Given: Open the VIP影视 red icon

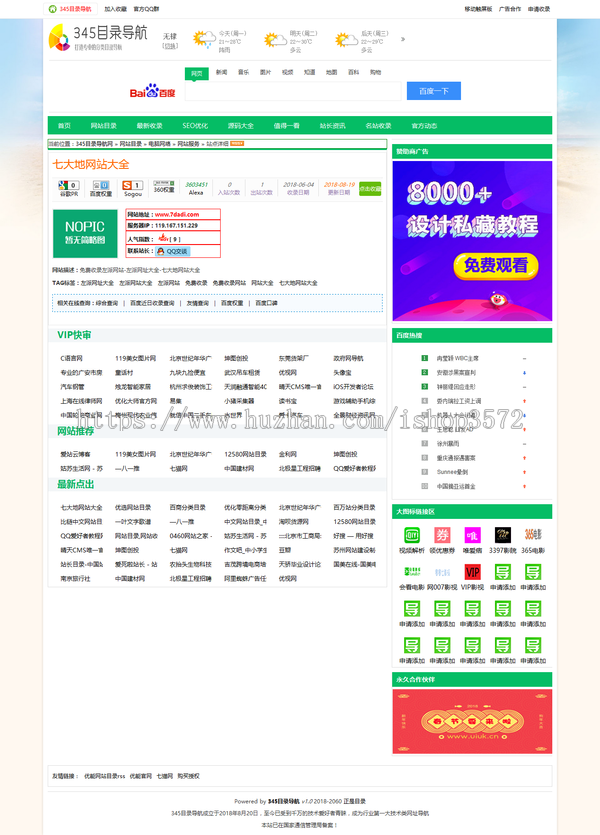Looking at the screenshot, I should 472,572.
